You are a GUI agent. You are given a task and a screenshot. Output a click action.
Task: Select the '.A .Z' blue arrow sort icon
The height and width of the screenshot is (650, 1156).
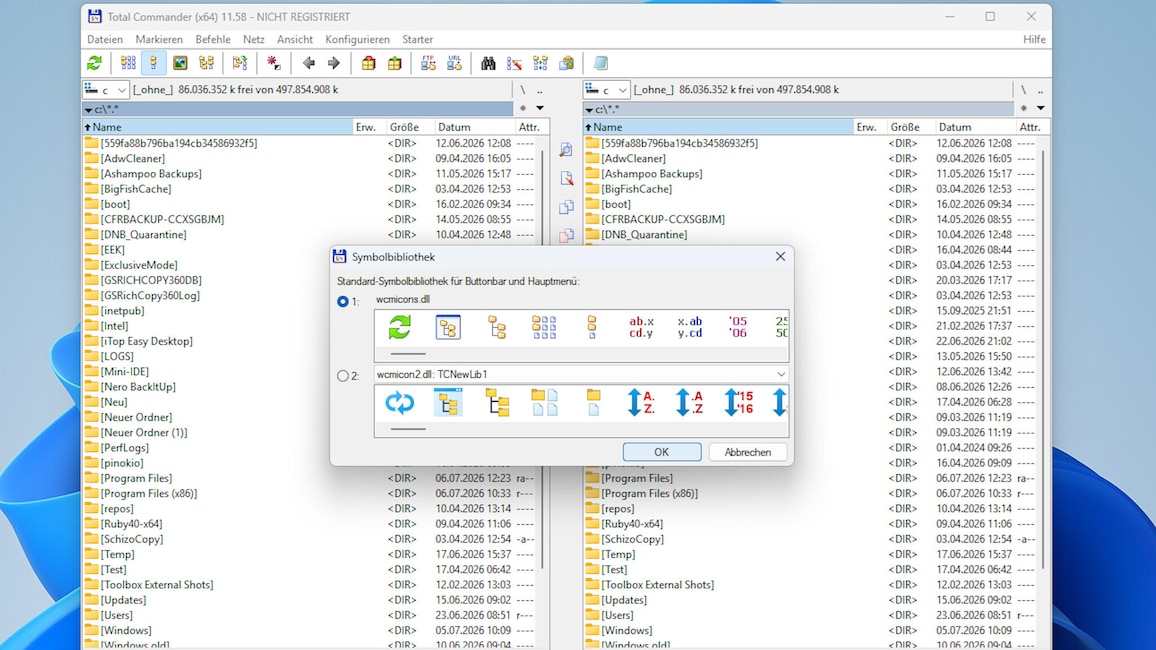click(x=690, y=402)
